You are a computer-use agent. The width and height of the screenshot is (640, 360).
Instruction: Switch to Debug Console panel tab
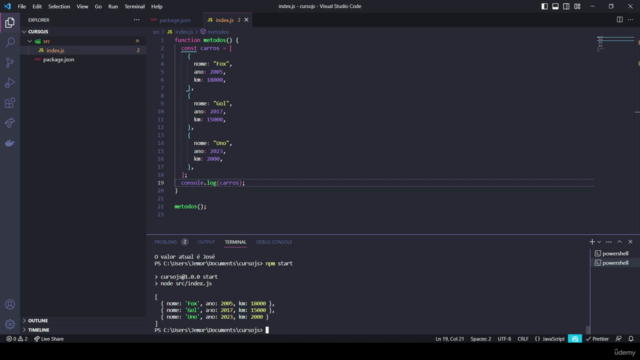[274, 242]
